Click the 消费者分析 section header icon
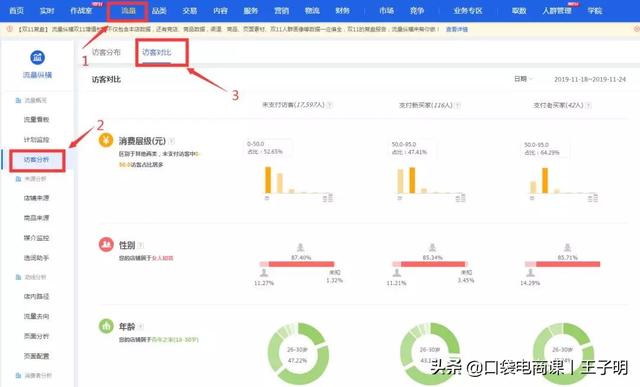This screenshot has width=640, height=387. point(18,376)
